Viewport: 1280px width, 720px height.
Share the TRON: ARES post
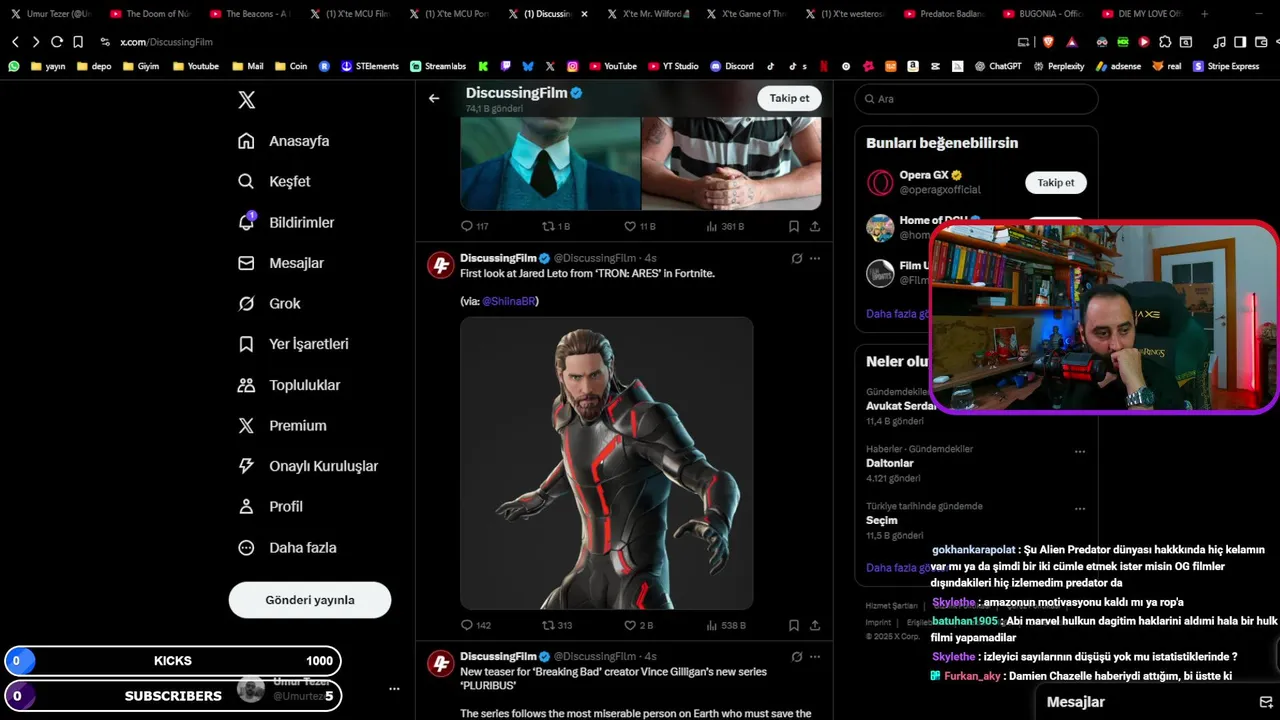click(815, 625)
